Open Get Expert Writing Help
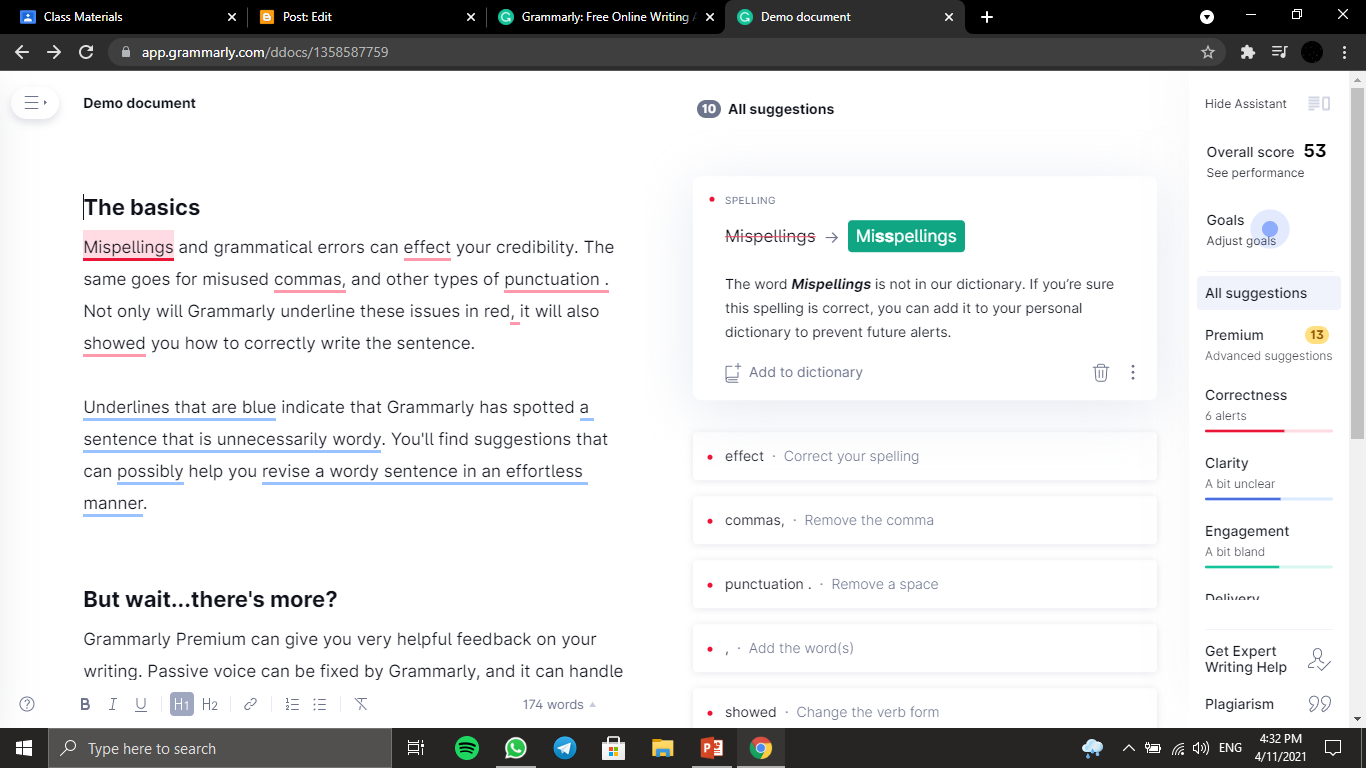The width and height of the screenshot is (1366, 768). [x=1246, y=659]
